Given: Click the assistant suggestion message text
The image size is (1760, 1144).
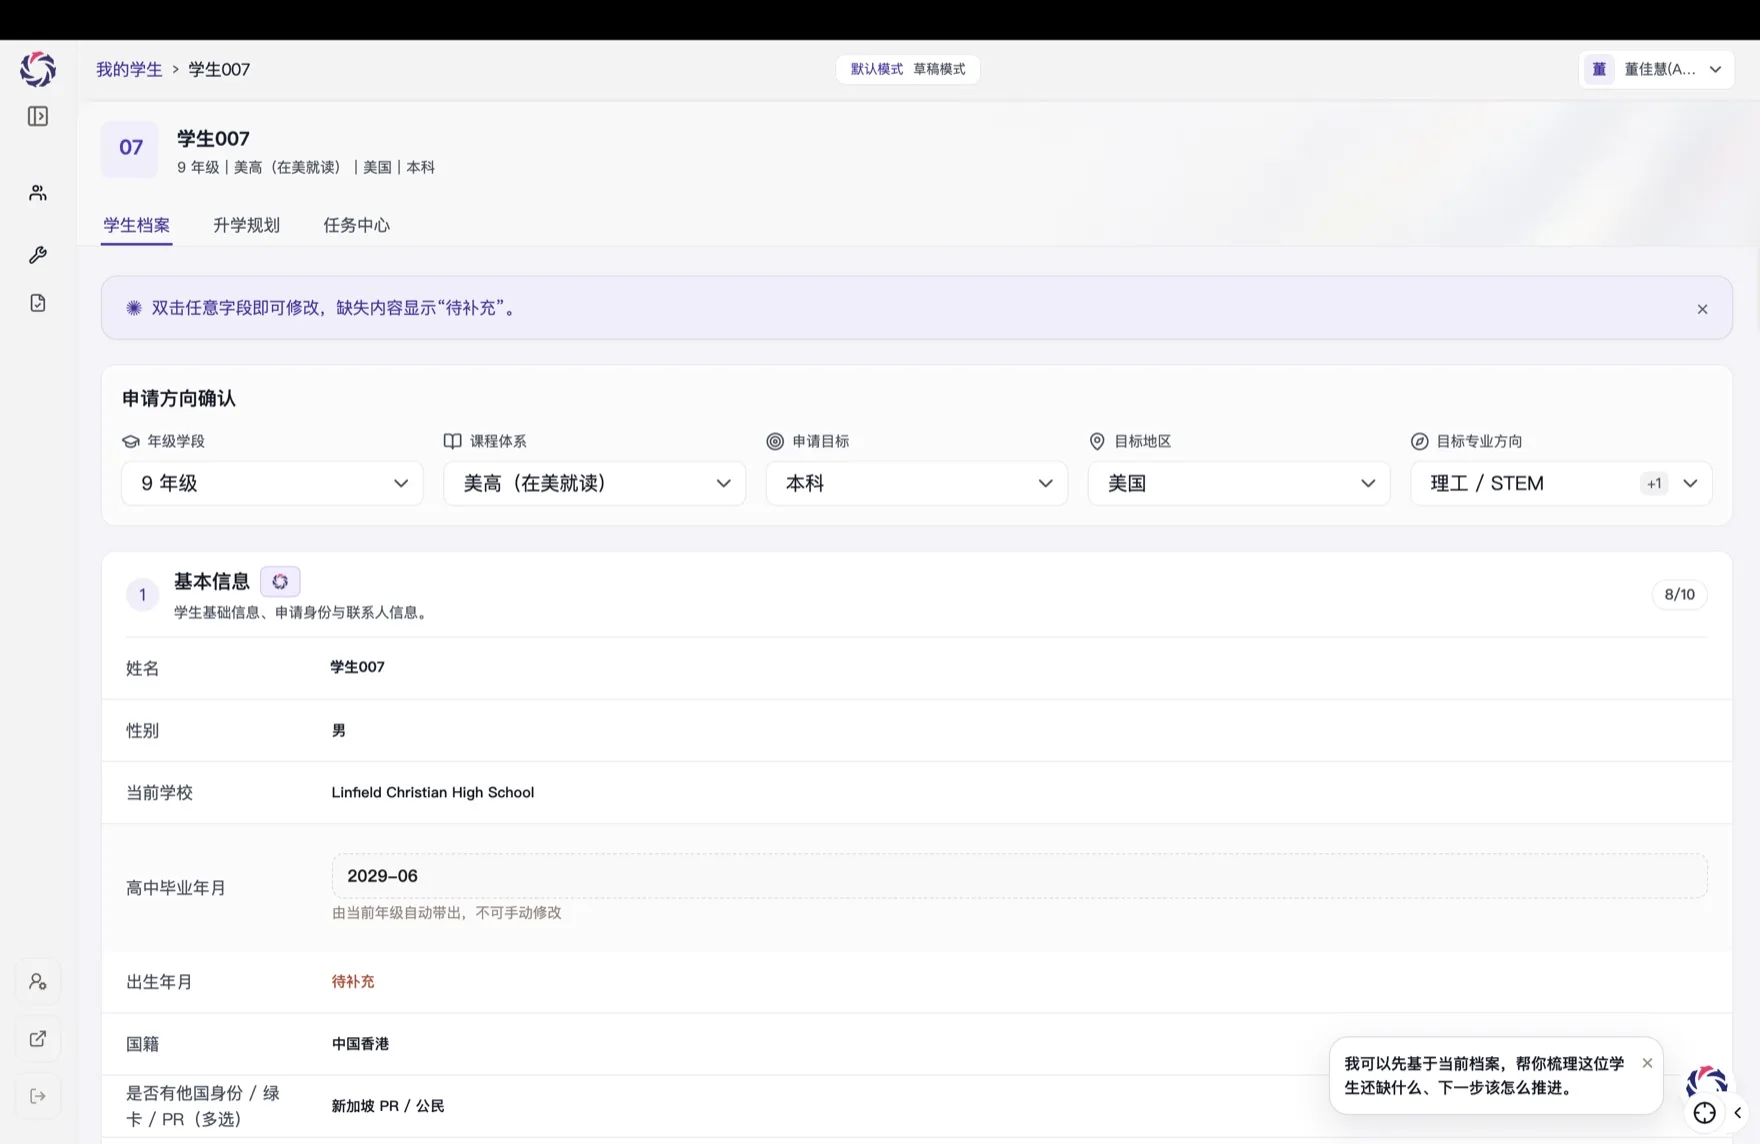Looking at the screenshot, I should tap(1484, 1075).
